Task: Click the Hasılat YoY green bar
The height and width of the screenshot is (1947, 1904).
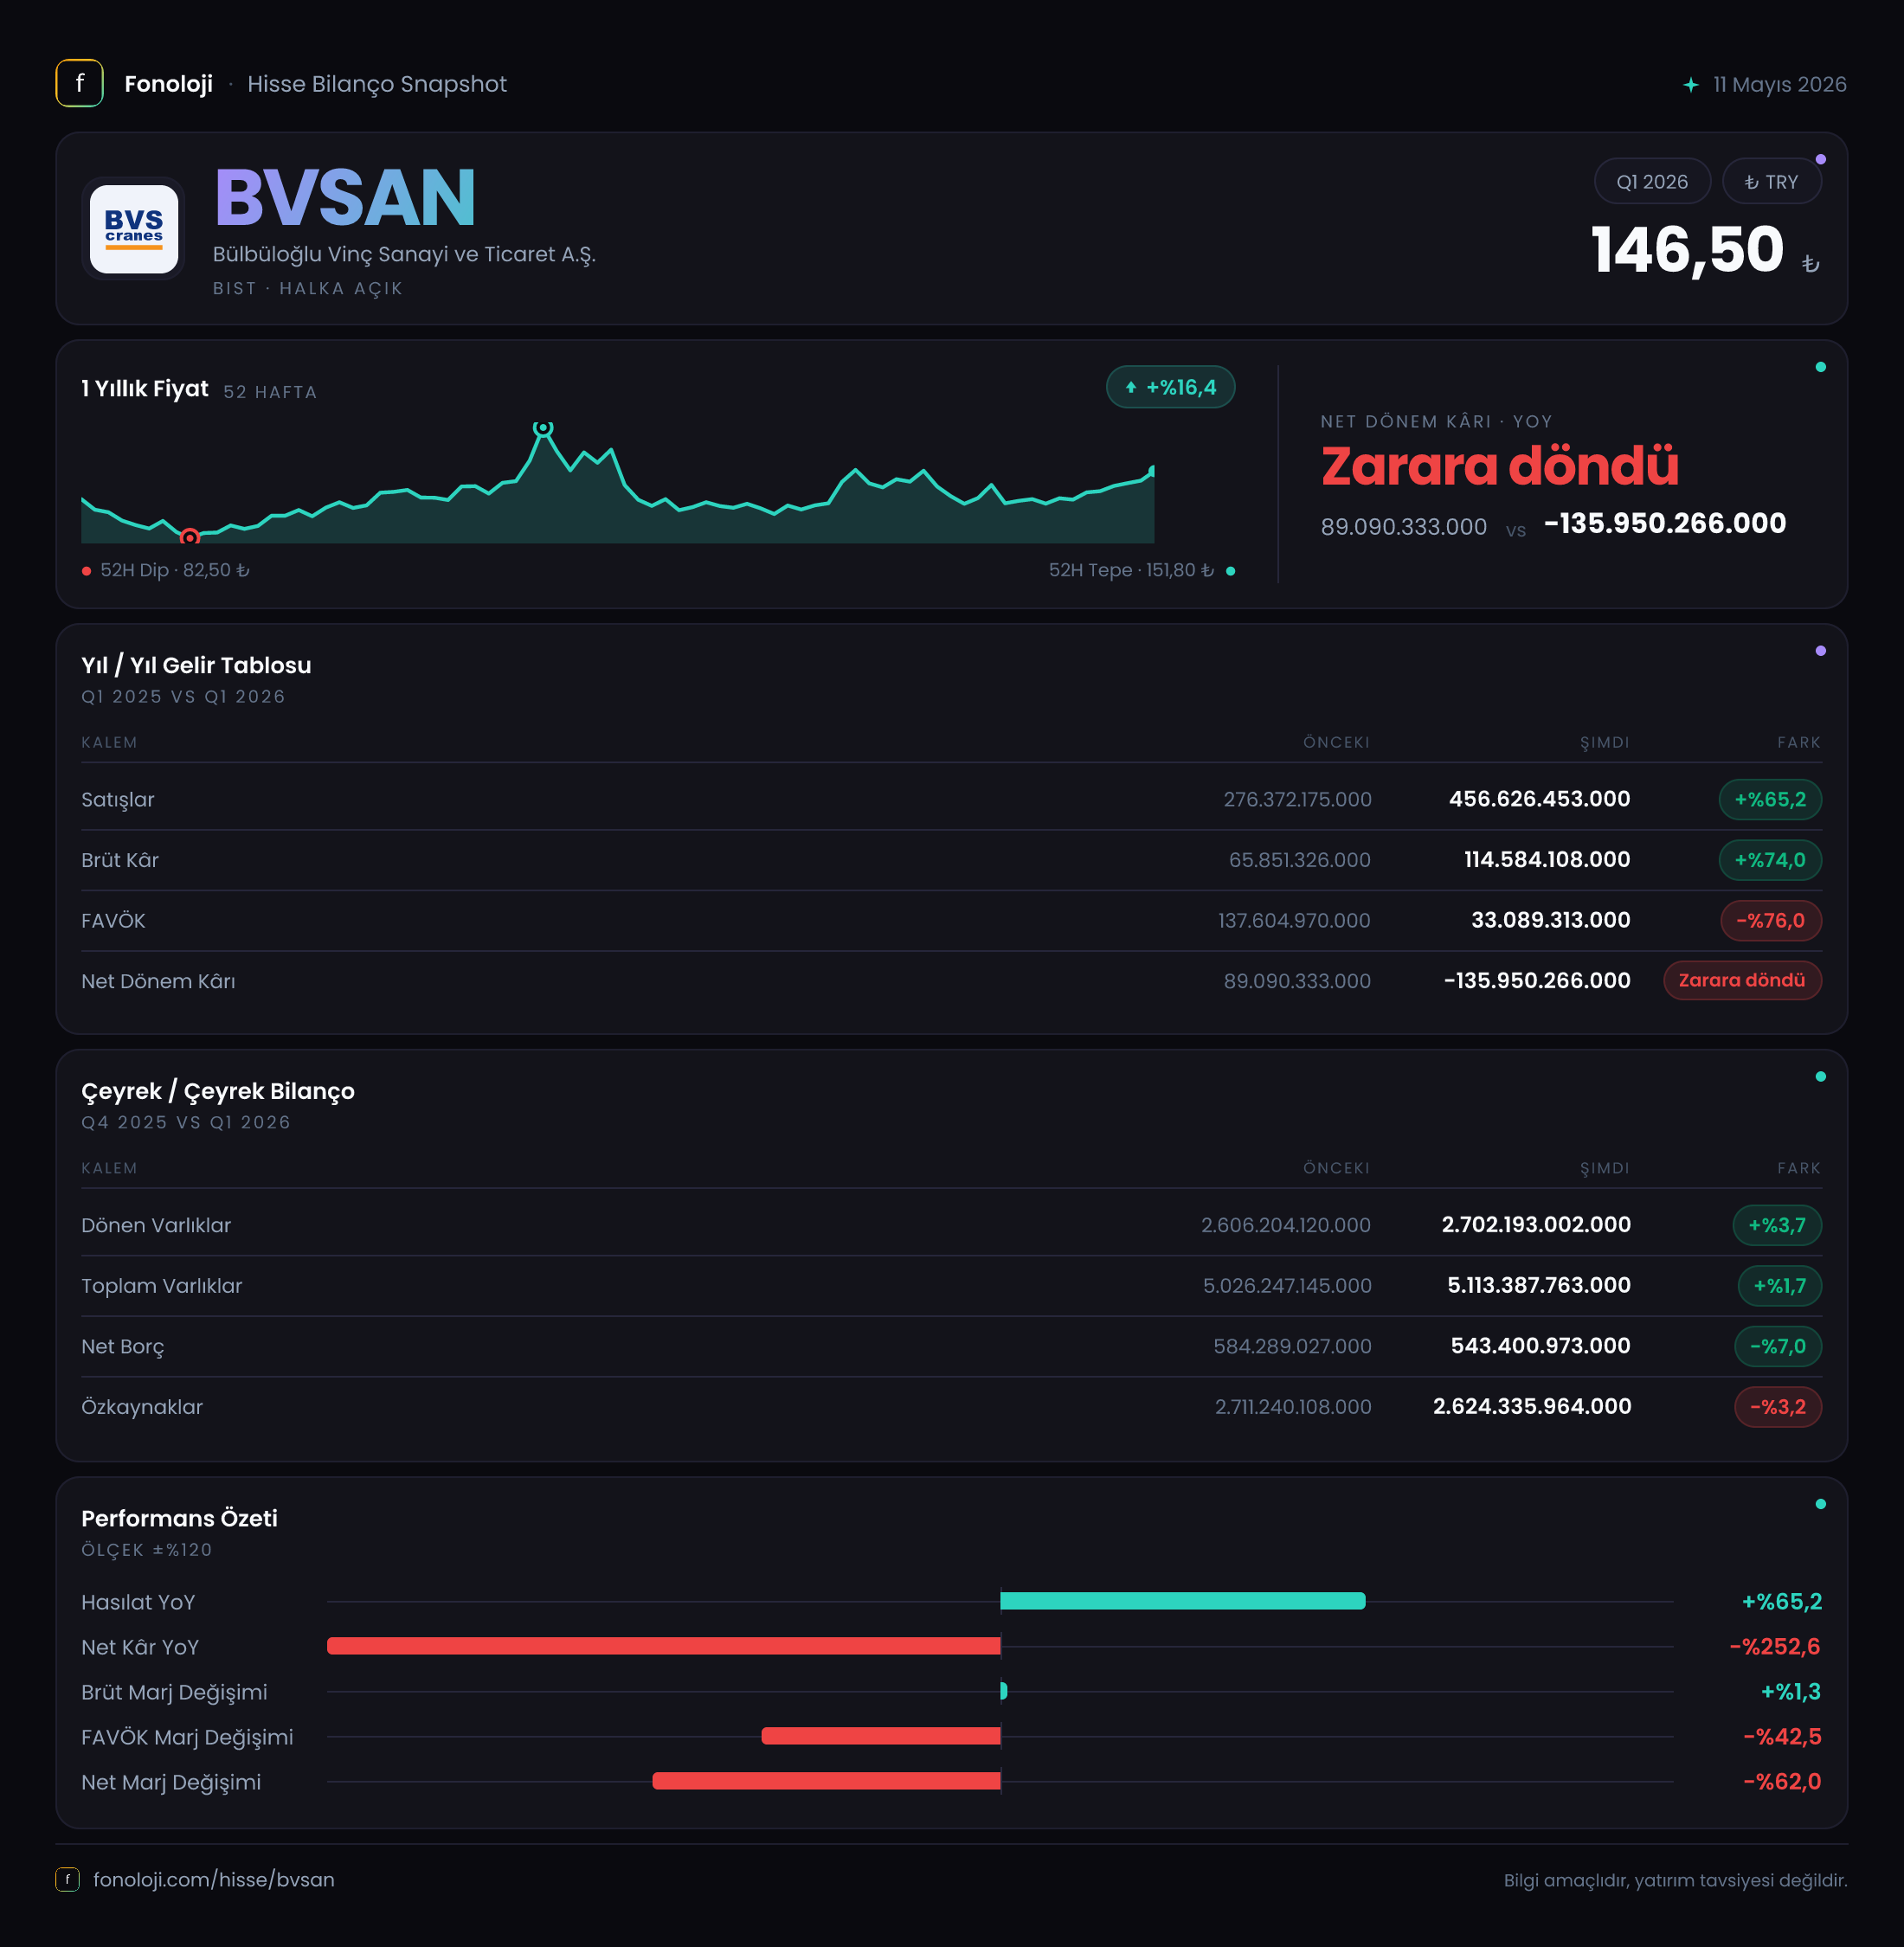Action: coord(1182,1601)
